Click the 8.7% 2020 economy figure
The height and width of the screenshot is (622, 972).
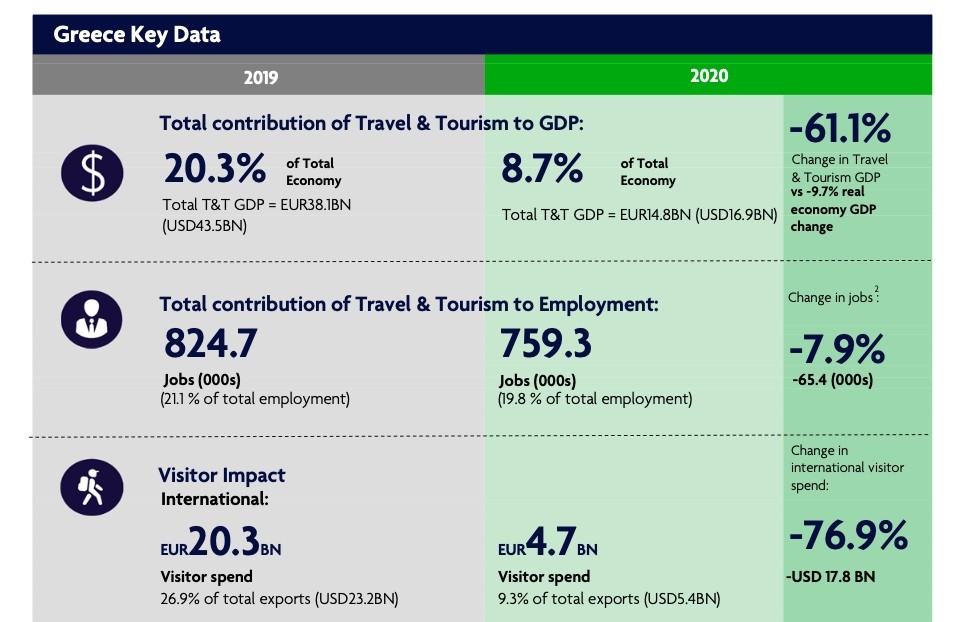542,170
